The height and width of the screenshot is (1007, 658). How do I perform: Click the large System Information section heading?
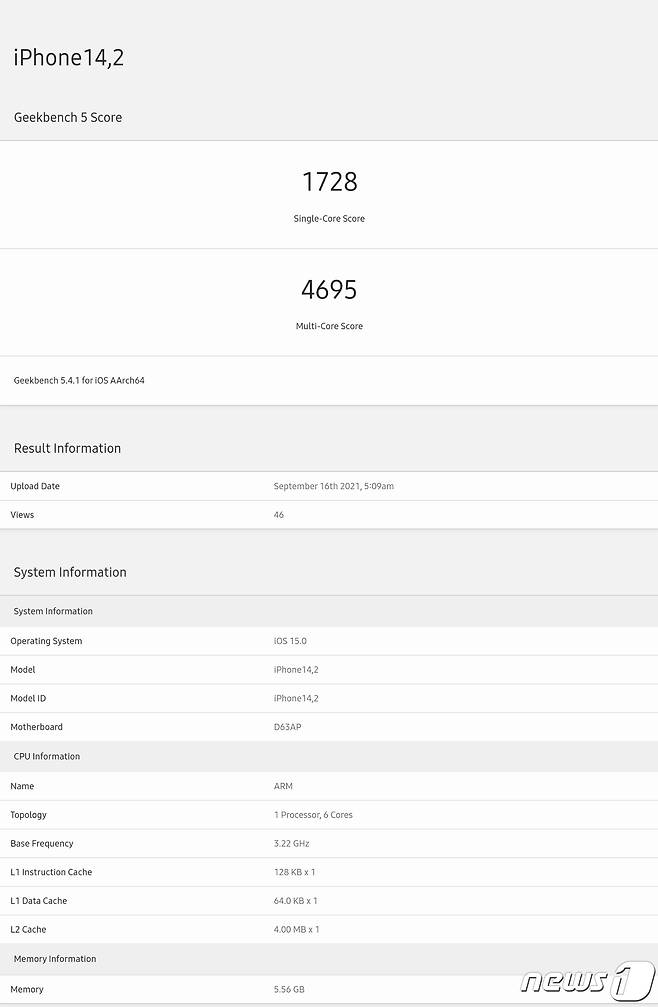click(70, 572)
